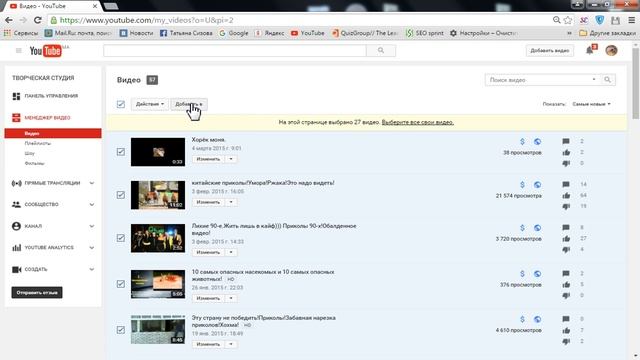
Task: Click Отправить отзыв button
Action: (x=37, y=292)
